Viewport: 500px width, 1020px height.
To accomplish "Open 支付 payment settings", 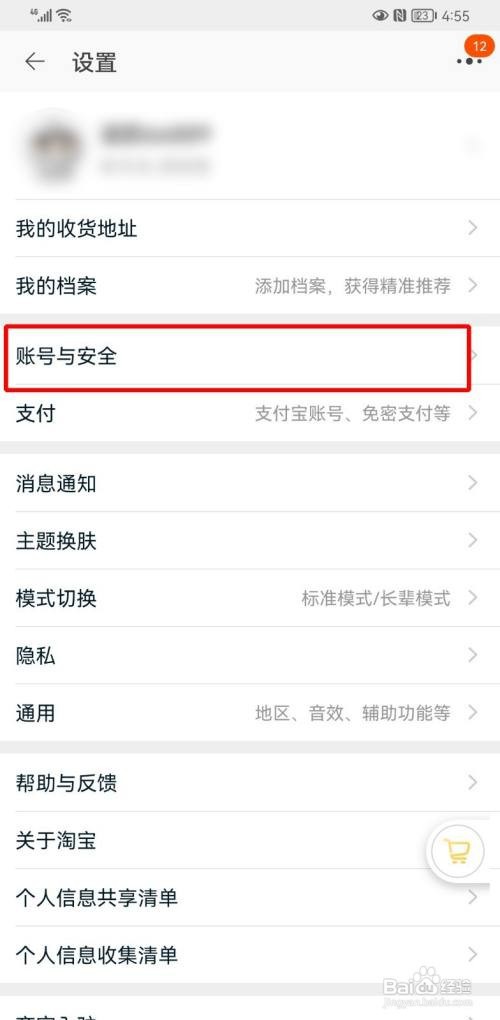I will tap(250, 413).
